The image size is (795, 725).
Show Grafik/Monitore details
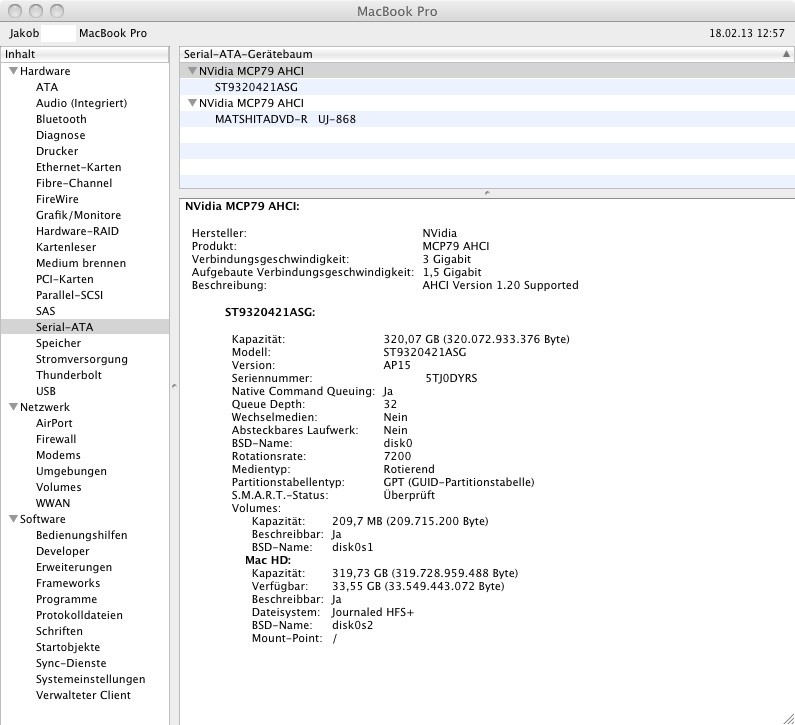coord(78,215)
